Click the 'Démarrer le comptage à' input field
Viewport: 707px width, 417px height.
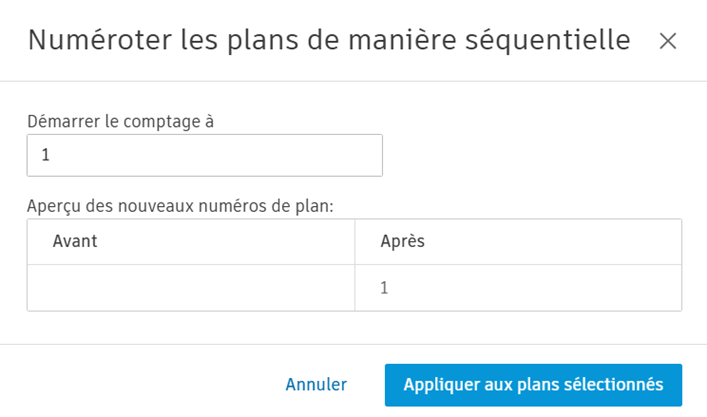205,156
